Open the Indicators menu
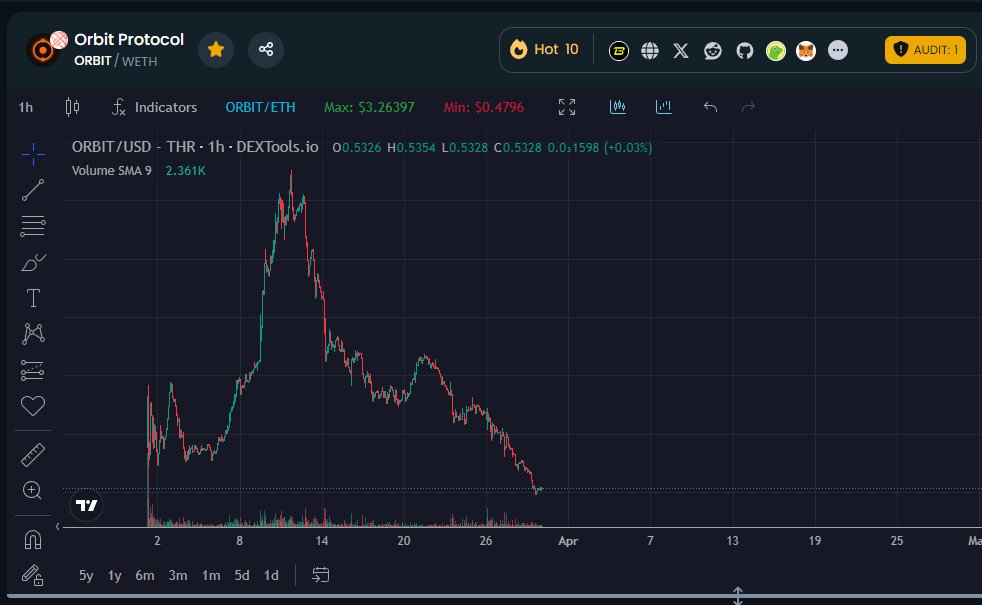The width and height of the screenshot is (982, 605). (154, 107)
